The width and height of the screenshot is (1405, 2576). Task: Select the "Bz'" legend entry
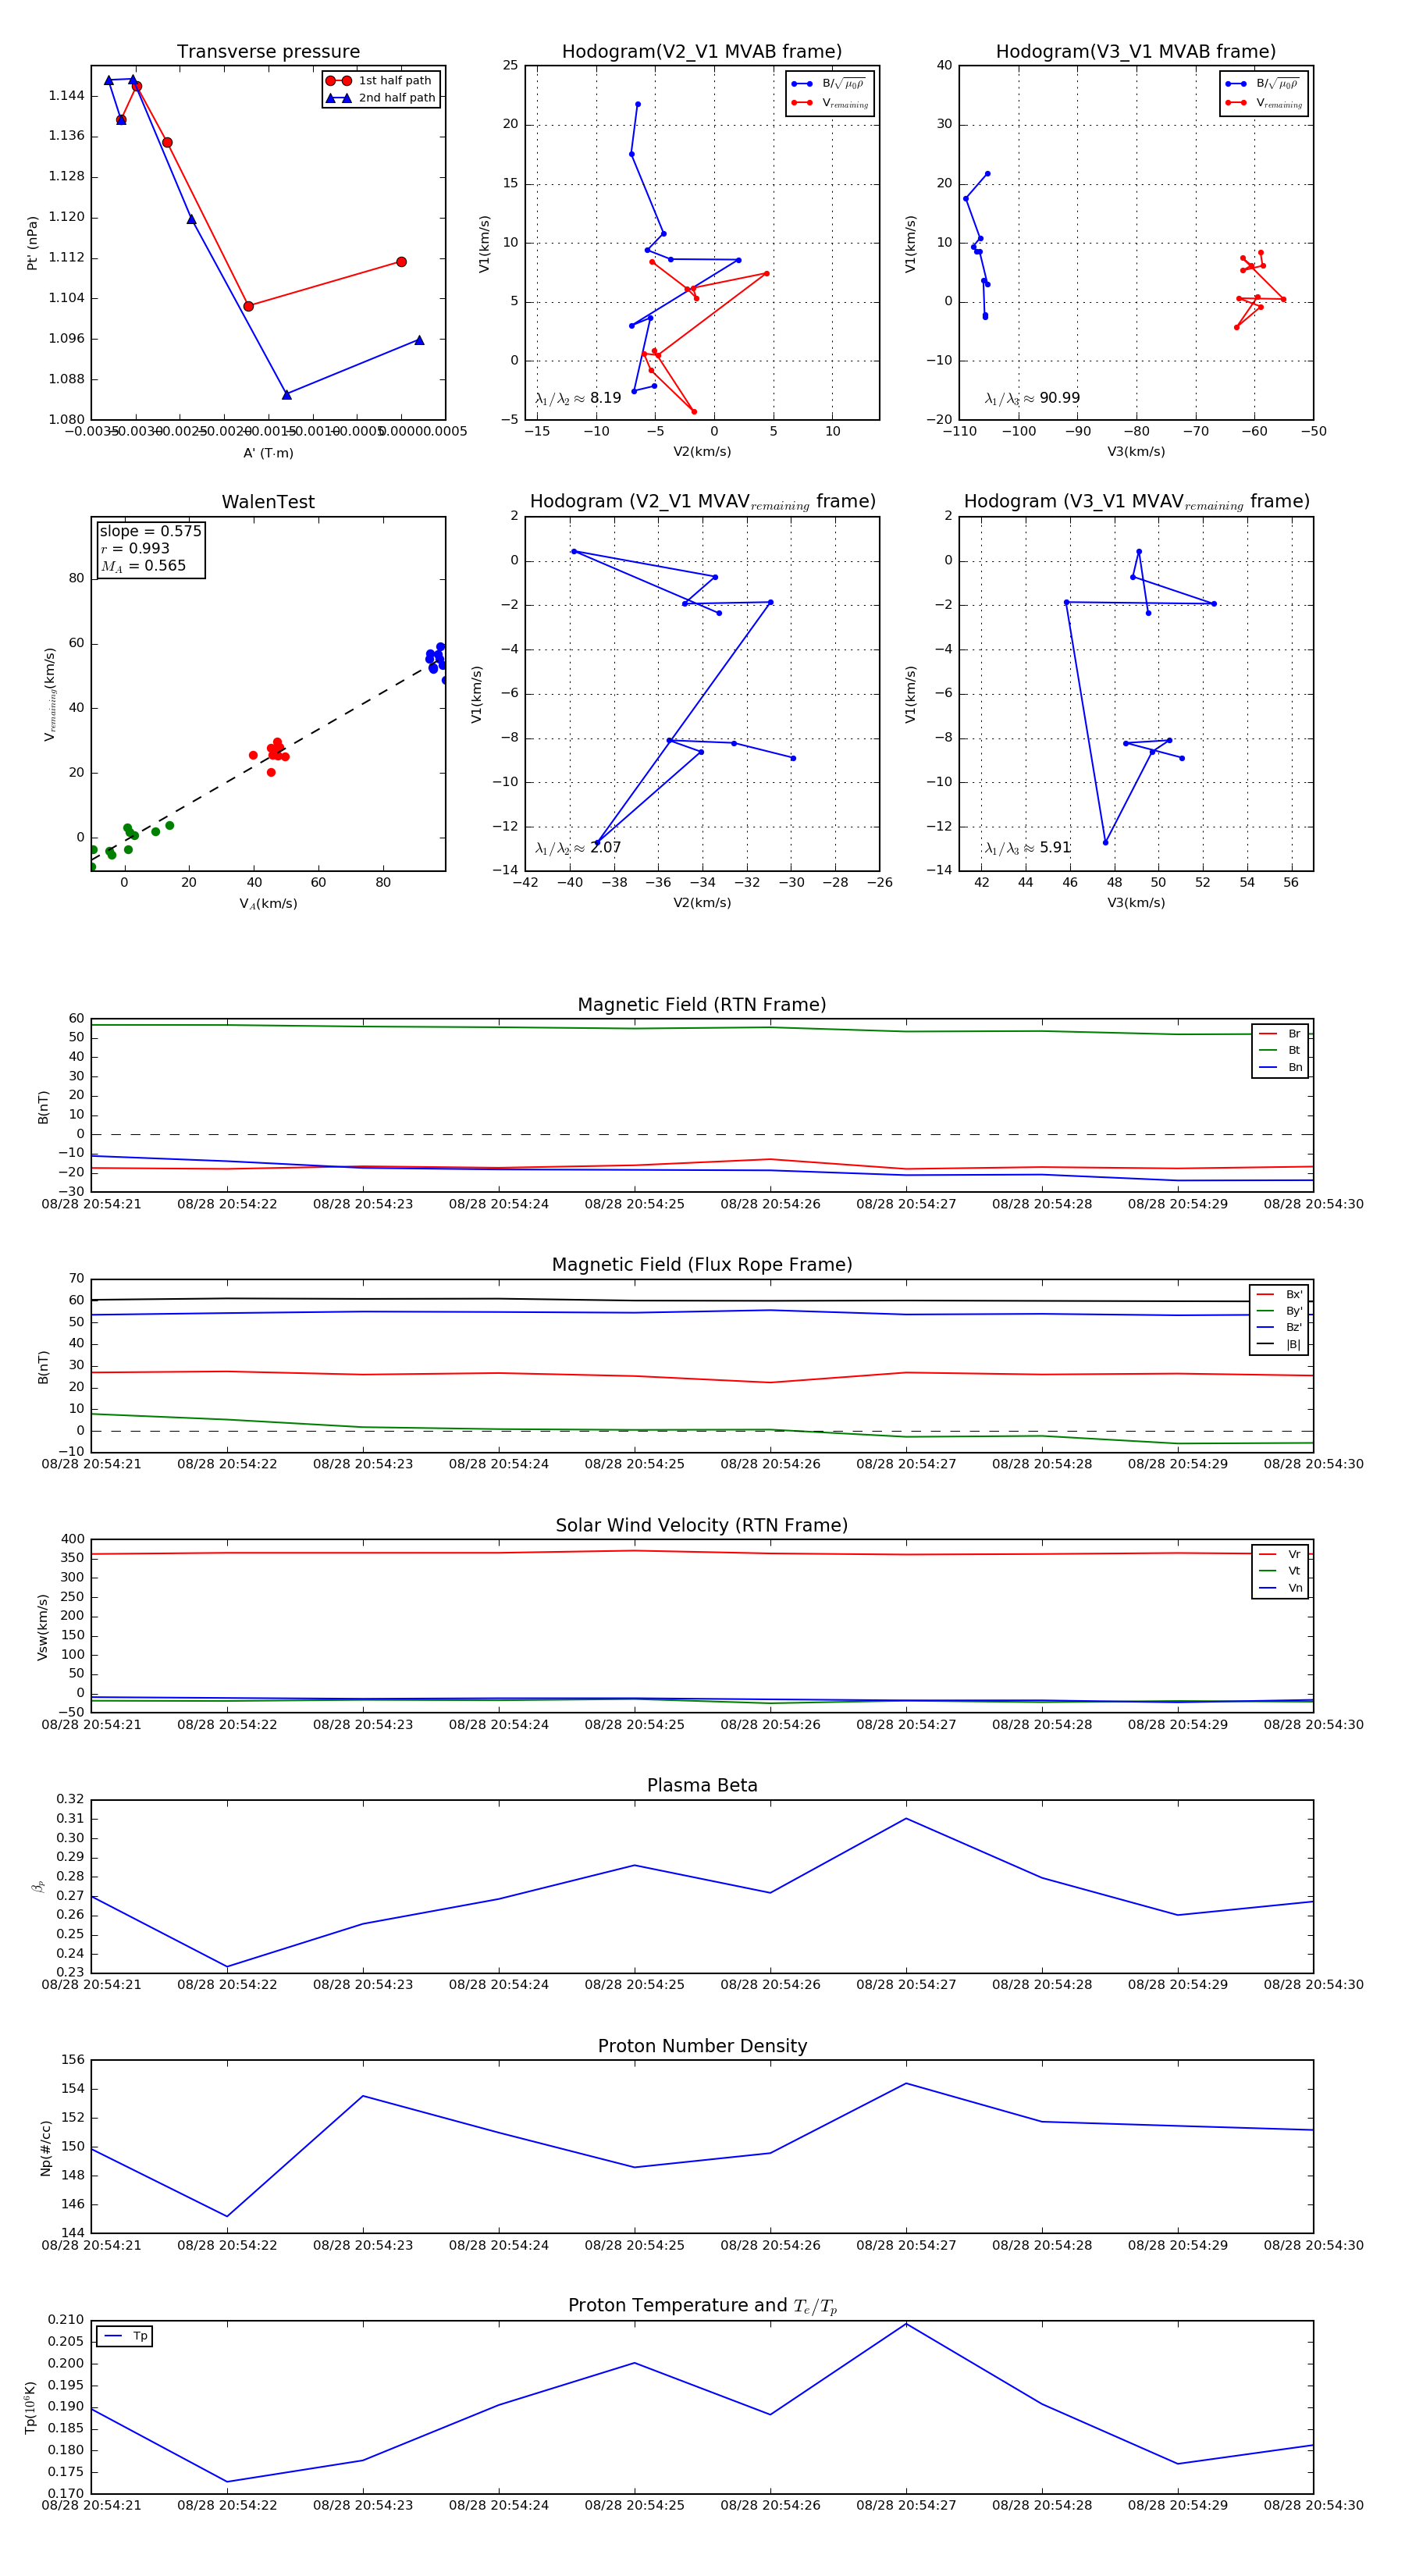click(x=1279, y=1327)
